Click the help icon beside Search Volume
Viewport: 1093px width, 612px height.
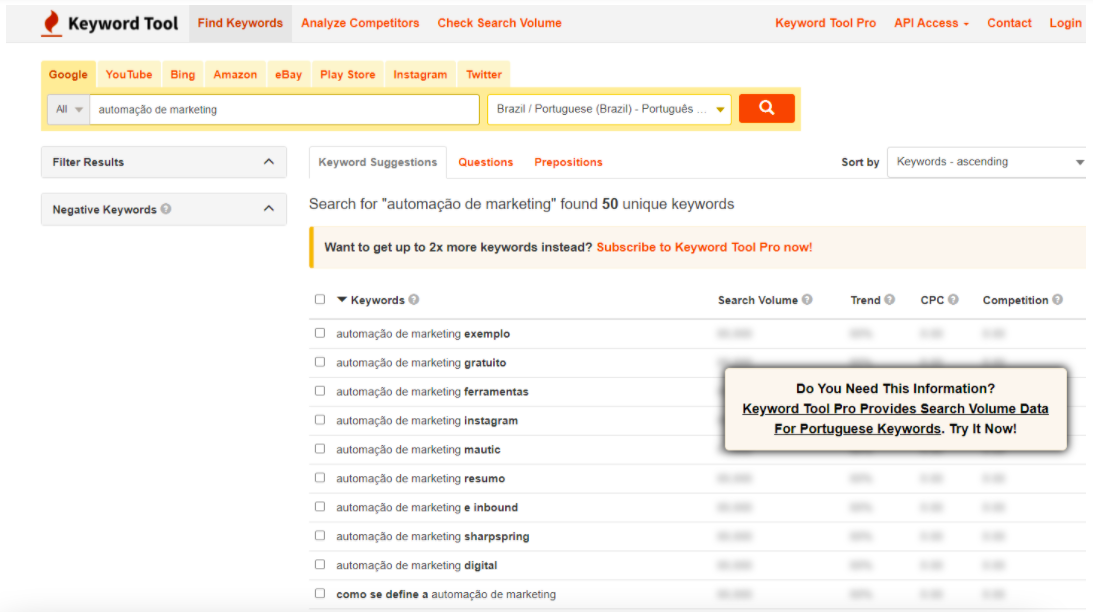(x=807, y=300)
